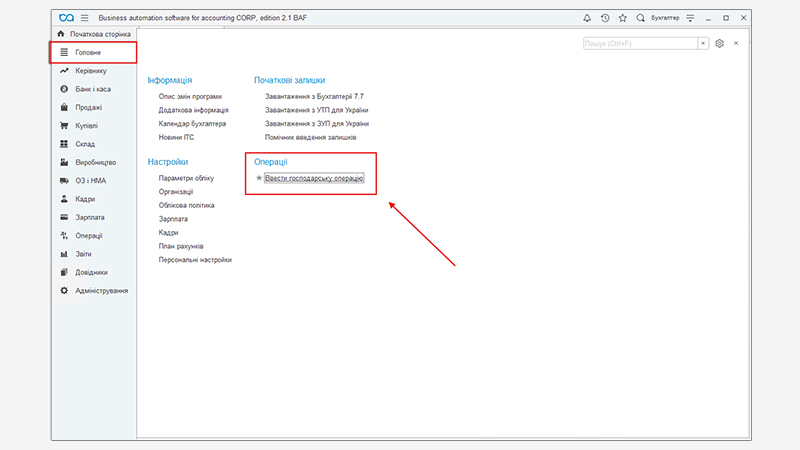Open the hamburger main menu icon
The width and height of the screenshot is (800, 450).
click(84, 18)
